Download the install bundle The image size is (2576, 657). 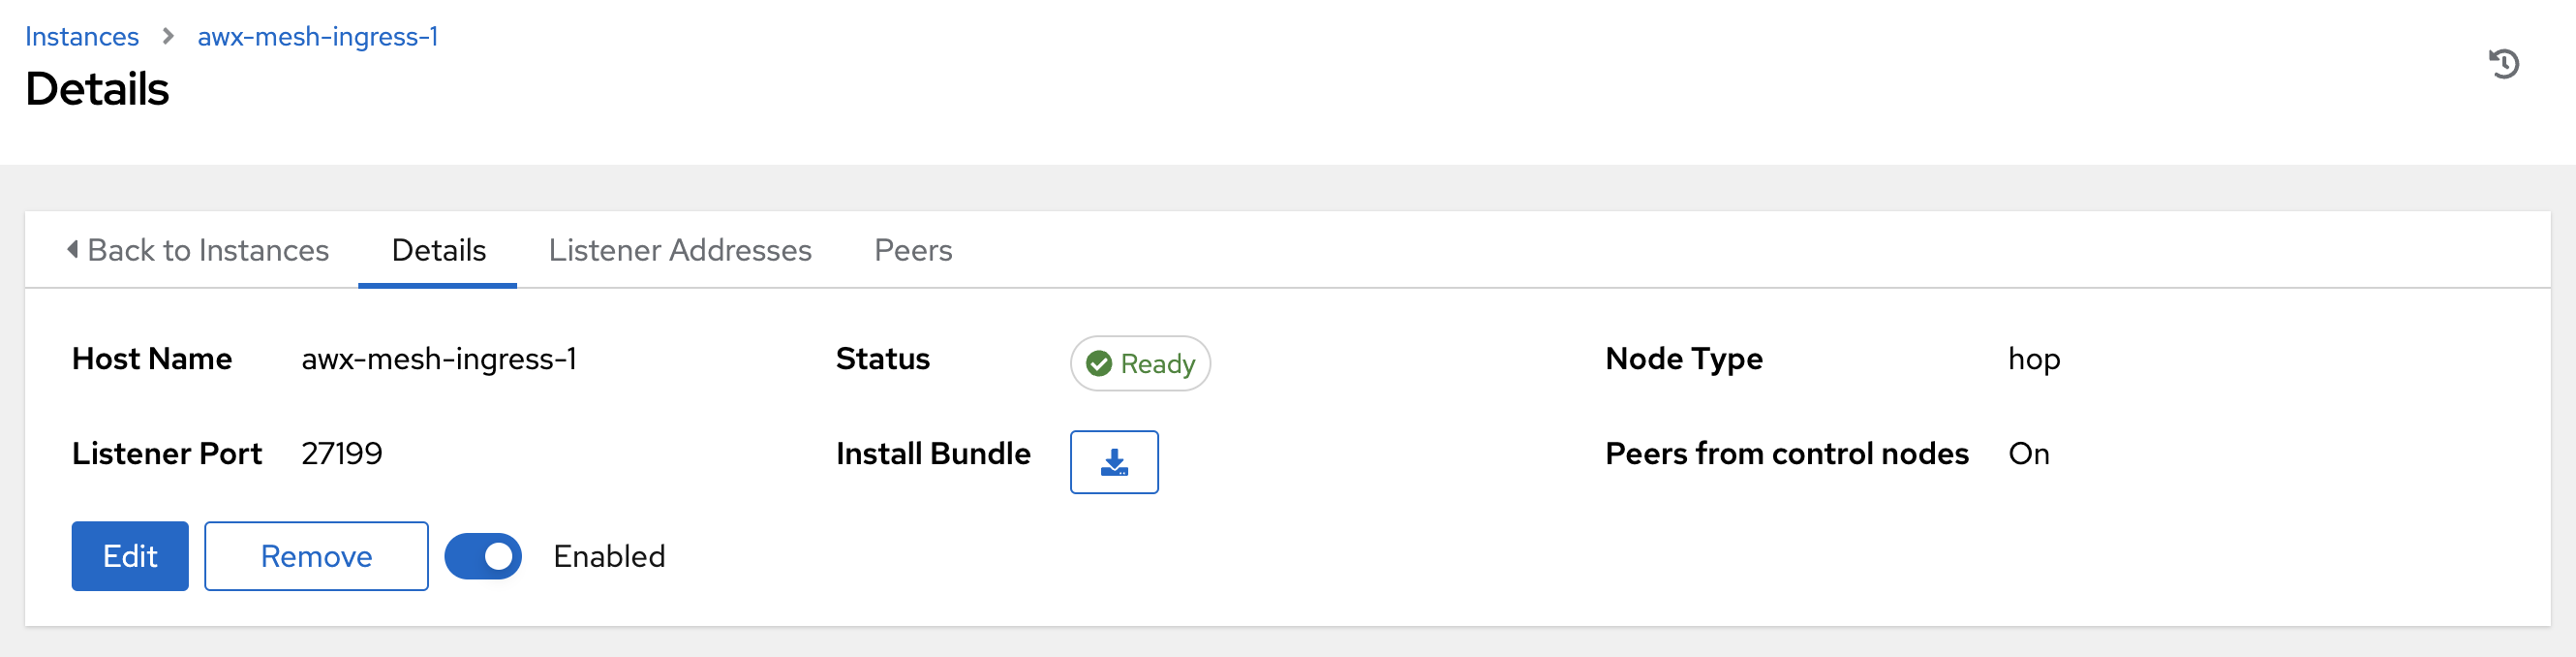click(x=1113, y=462)
